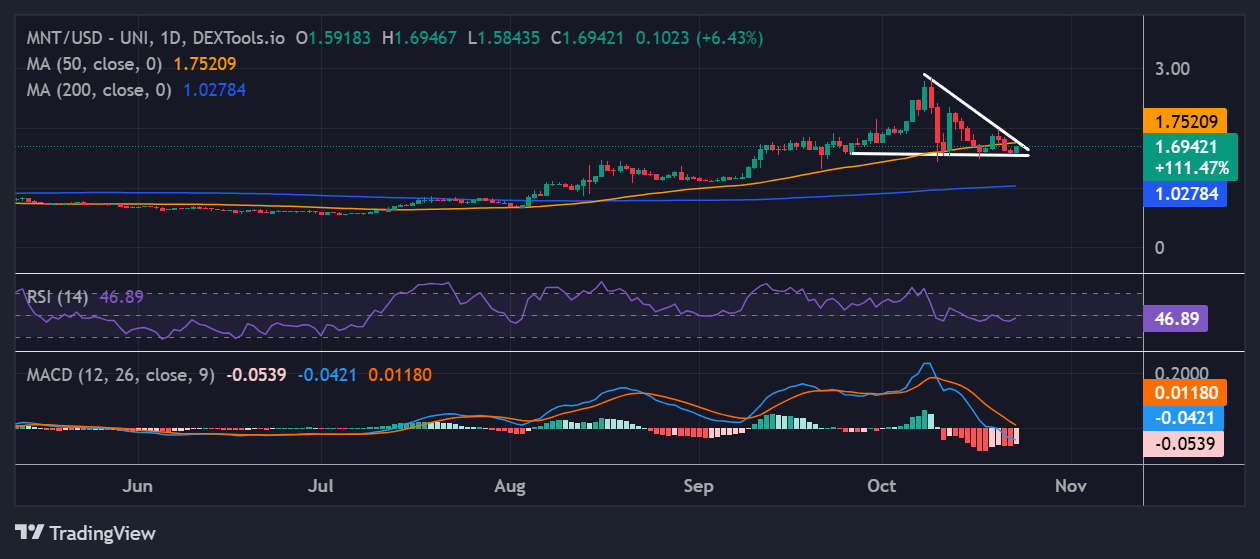Click the 0.2000 MACD axis label
The width and height of the screenshot is (1260, 559).
point(1181,372)
